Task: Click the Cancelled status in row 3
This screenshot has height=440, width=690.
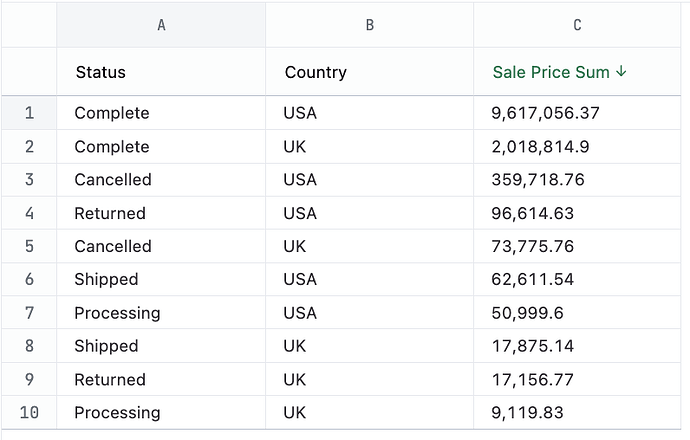Action: point(113,180)
